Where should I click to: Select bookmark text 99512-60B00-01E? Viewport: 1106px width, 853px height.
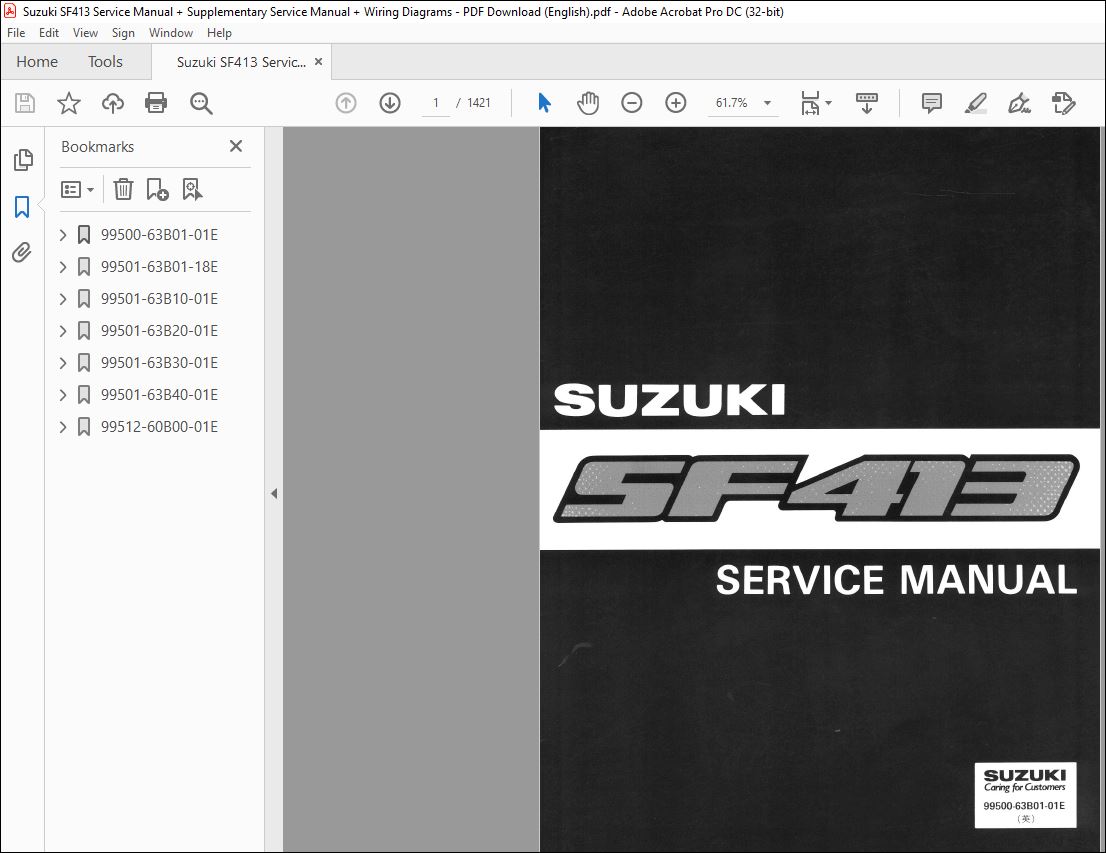[159, 427]
